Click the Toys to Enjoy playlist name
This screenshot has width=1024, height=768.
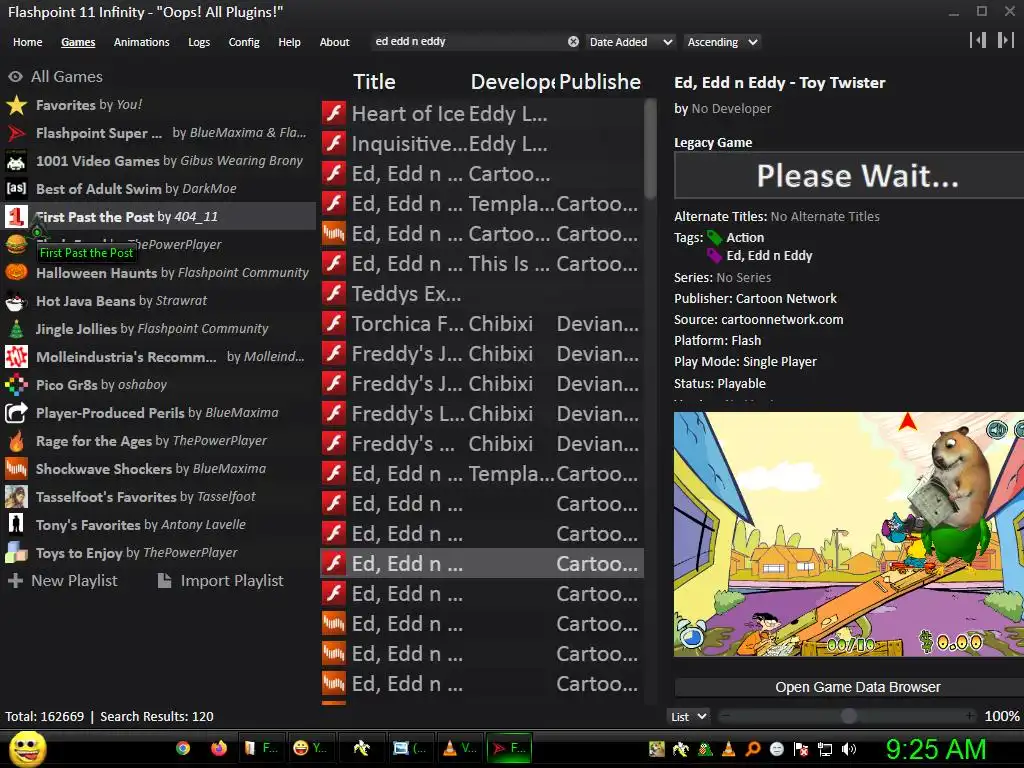(x=79, y=553)
